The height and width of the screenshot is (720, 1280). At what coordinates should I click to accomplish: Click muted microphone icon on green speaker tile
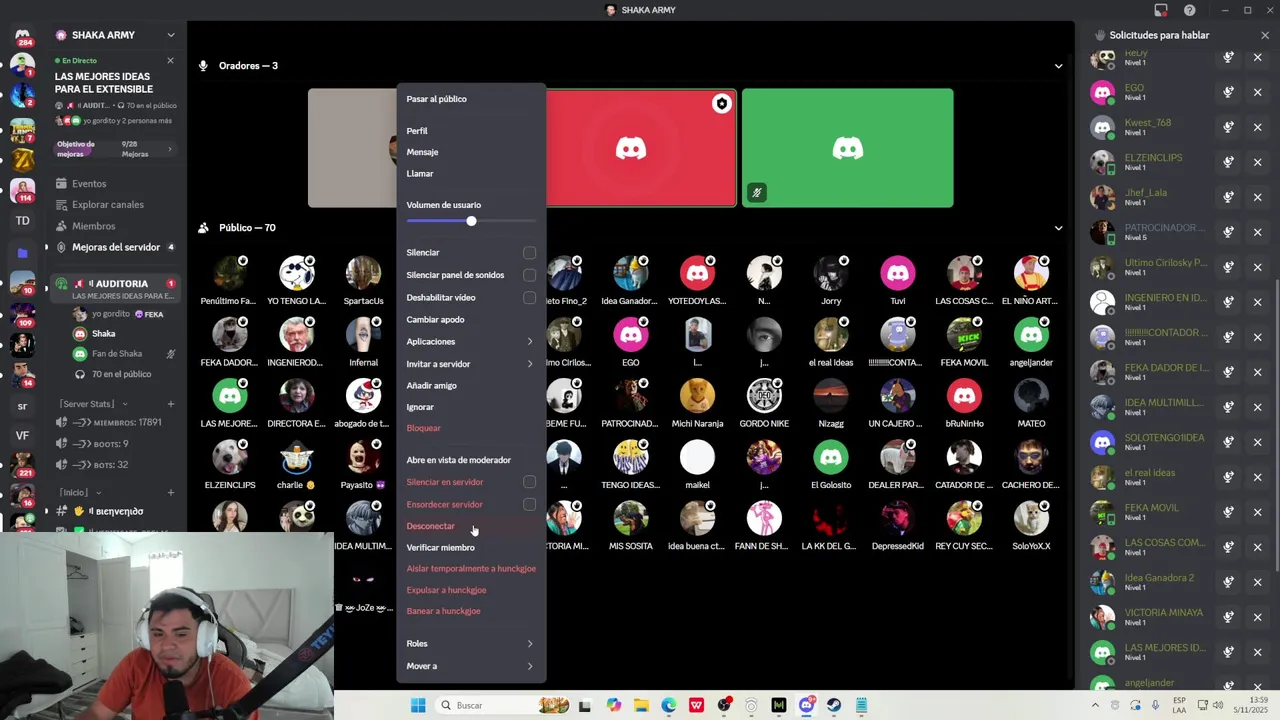(757, 193)
